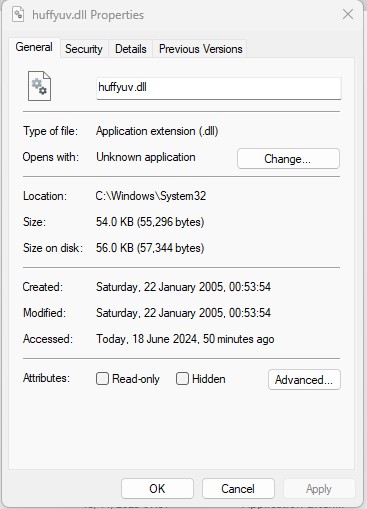
Task: Click the Application extension (.dll) file type text
Action: click(x=157, y=131)
